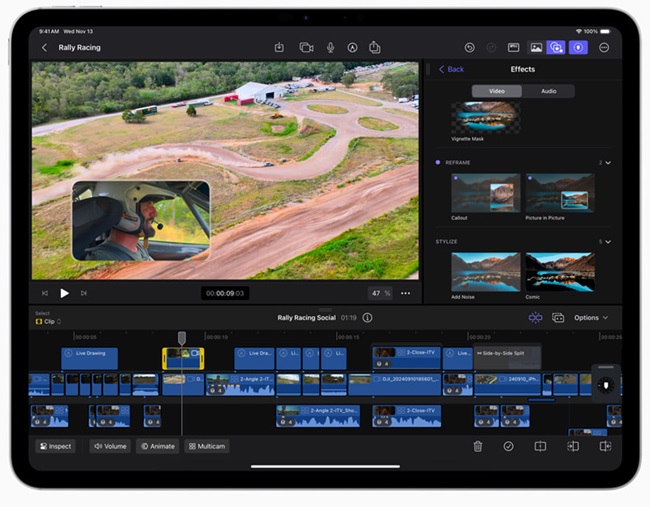
Task: Click the voiceover microphone icon in top toolbar
Action: (x=330, y=47)
